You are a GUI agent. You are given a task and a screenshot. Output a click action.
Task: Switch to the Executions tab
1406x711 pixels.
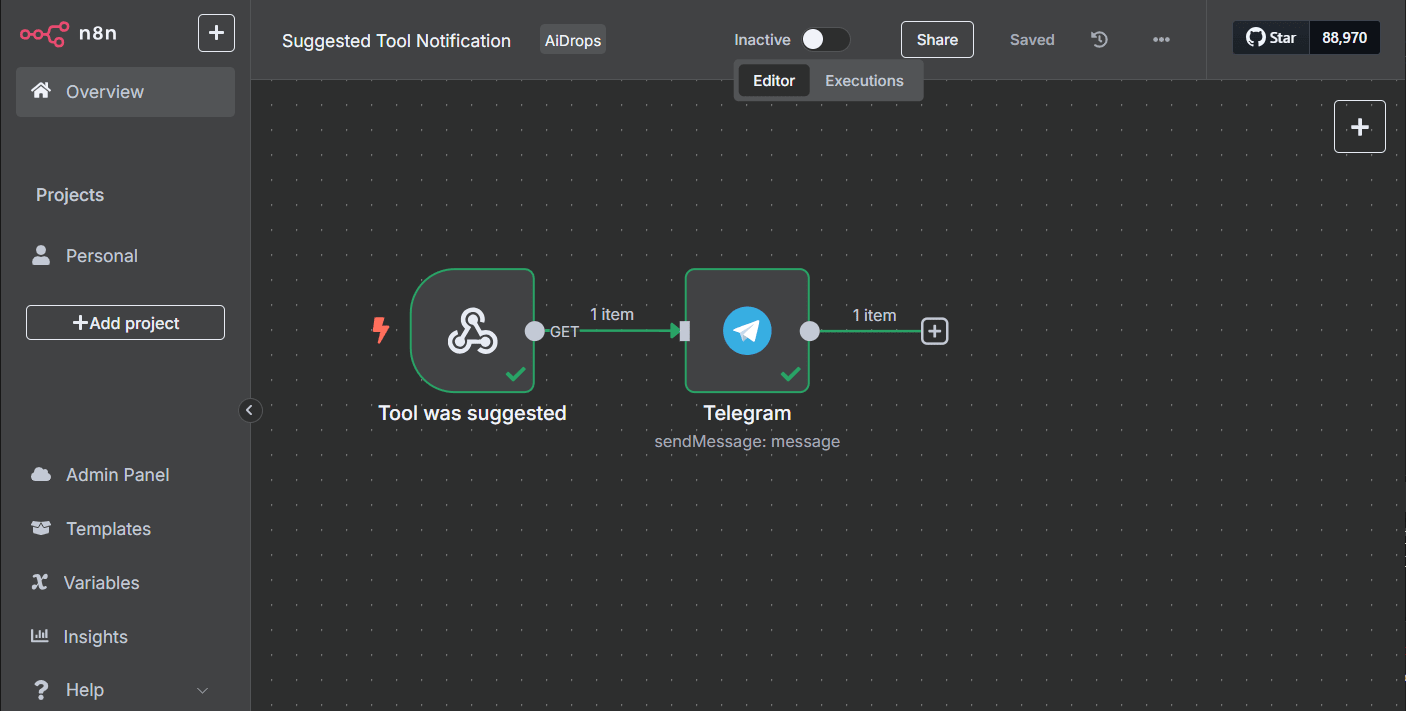click(x=864, y=81)
